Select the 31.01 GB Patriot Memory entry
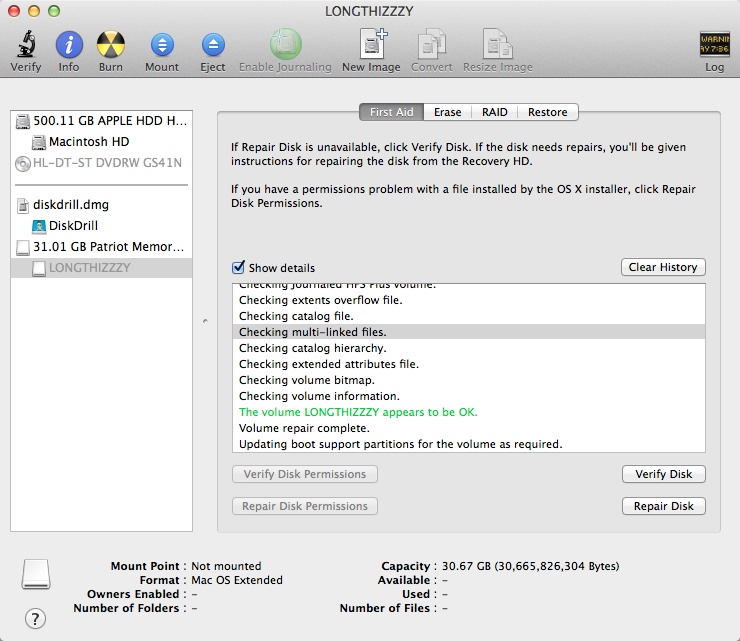 109,247
